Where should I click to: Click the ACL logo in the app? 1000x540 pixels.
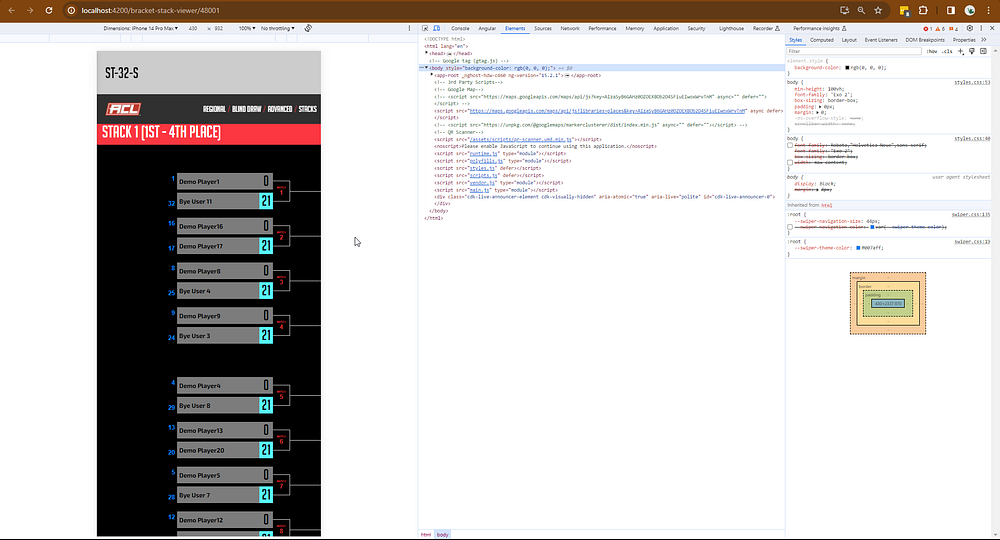click(124, 109)
